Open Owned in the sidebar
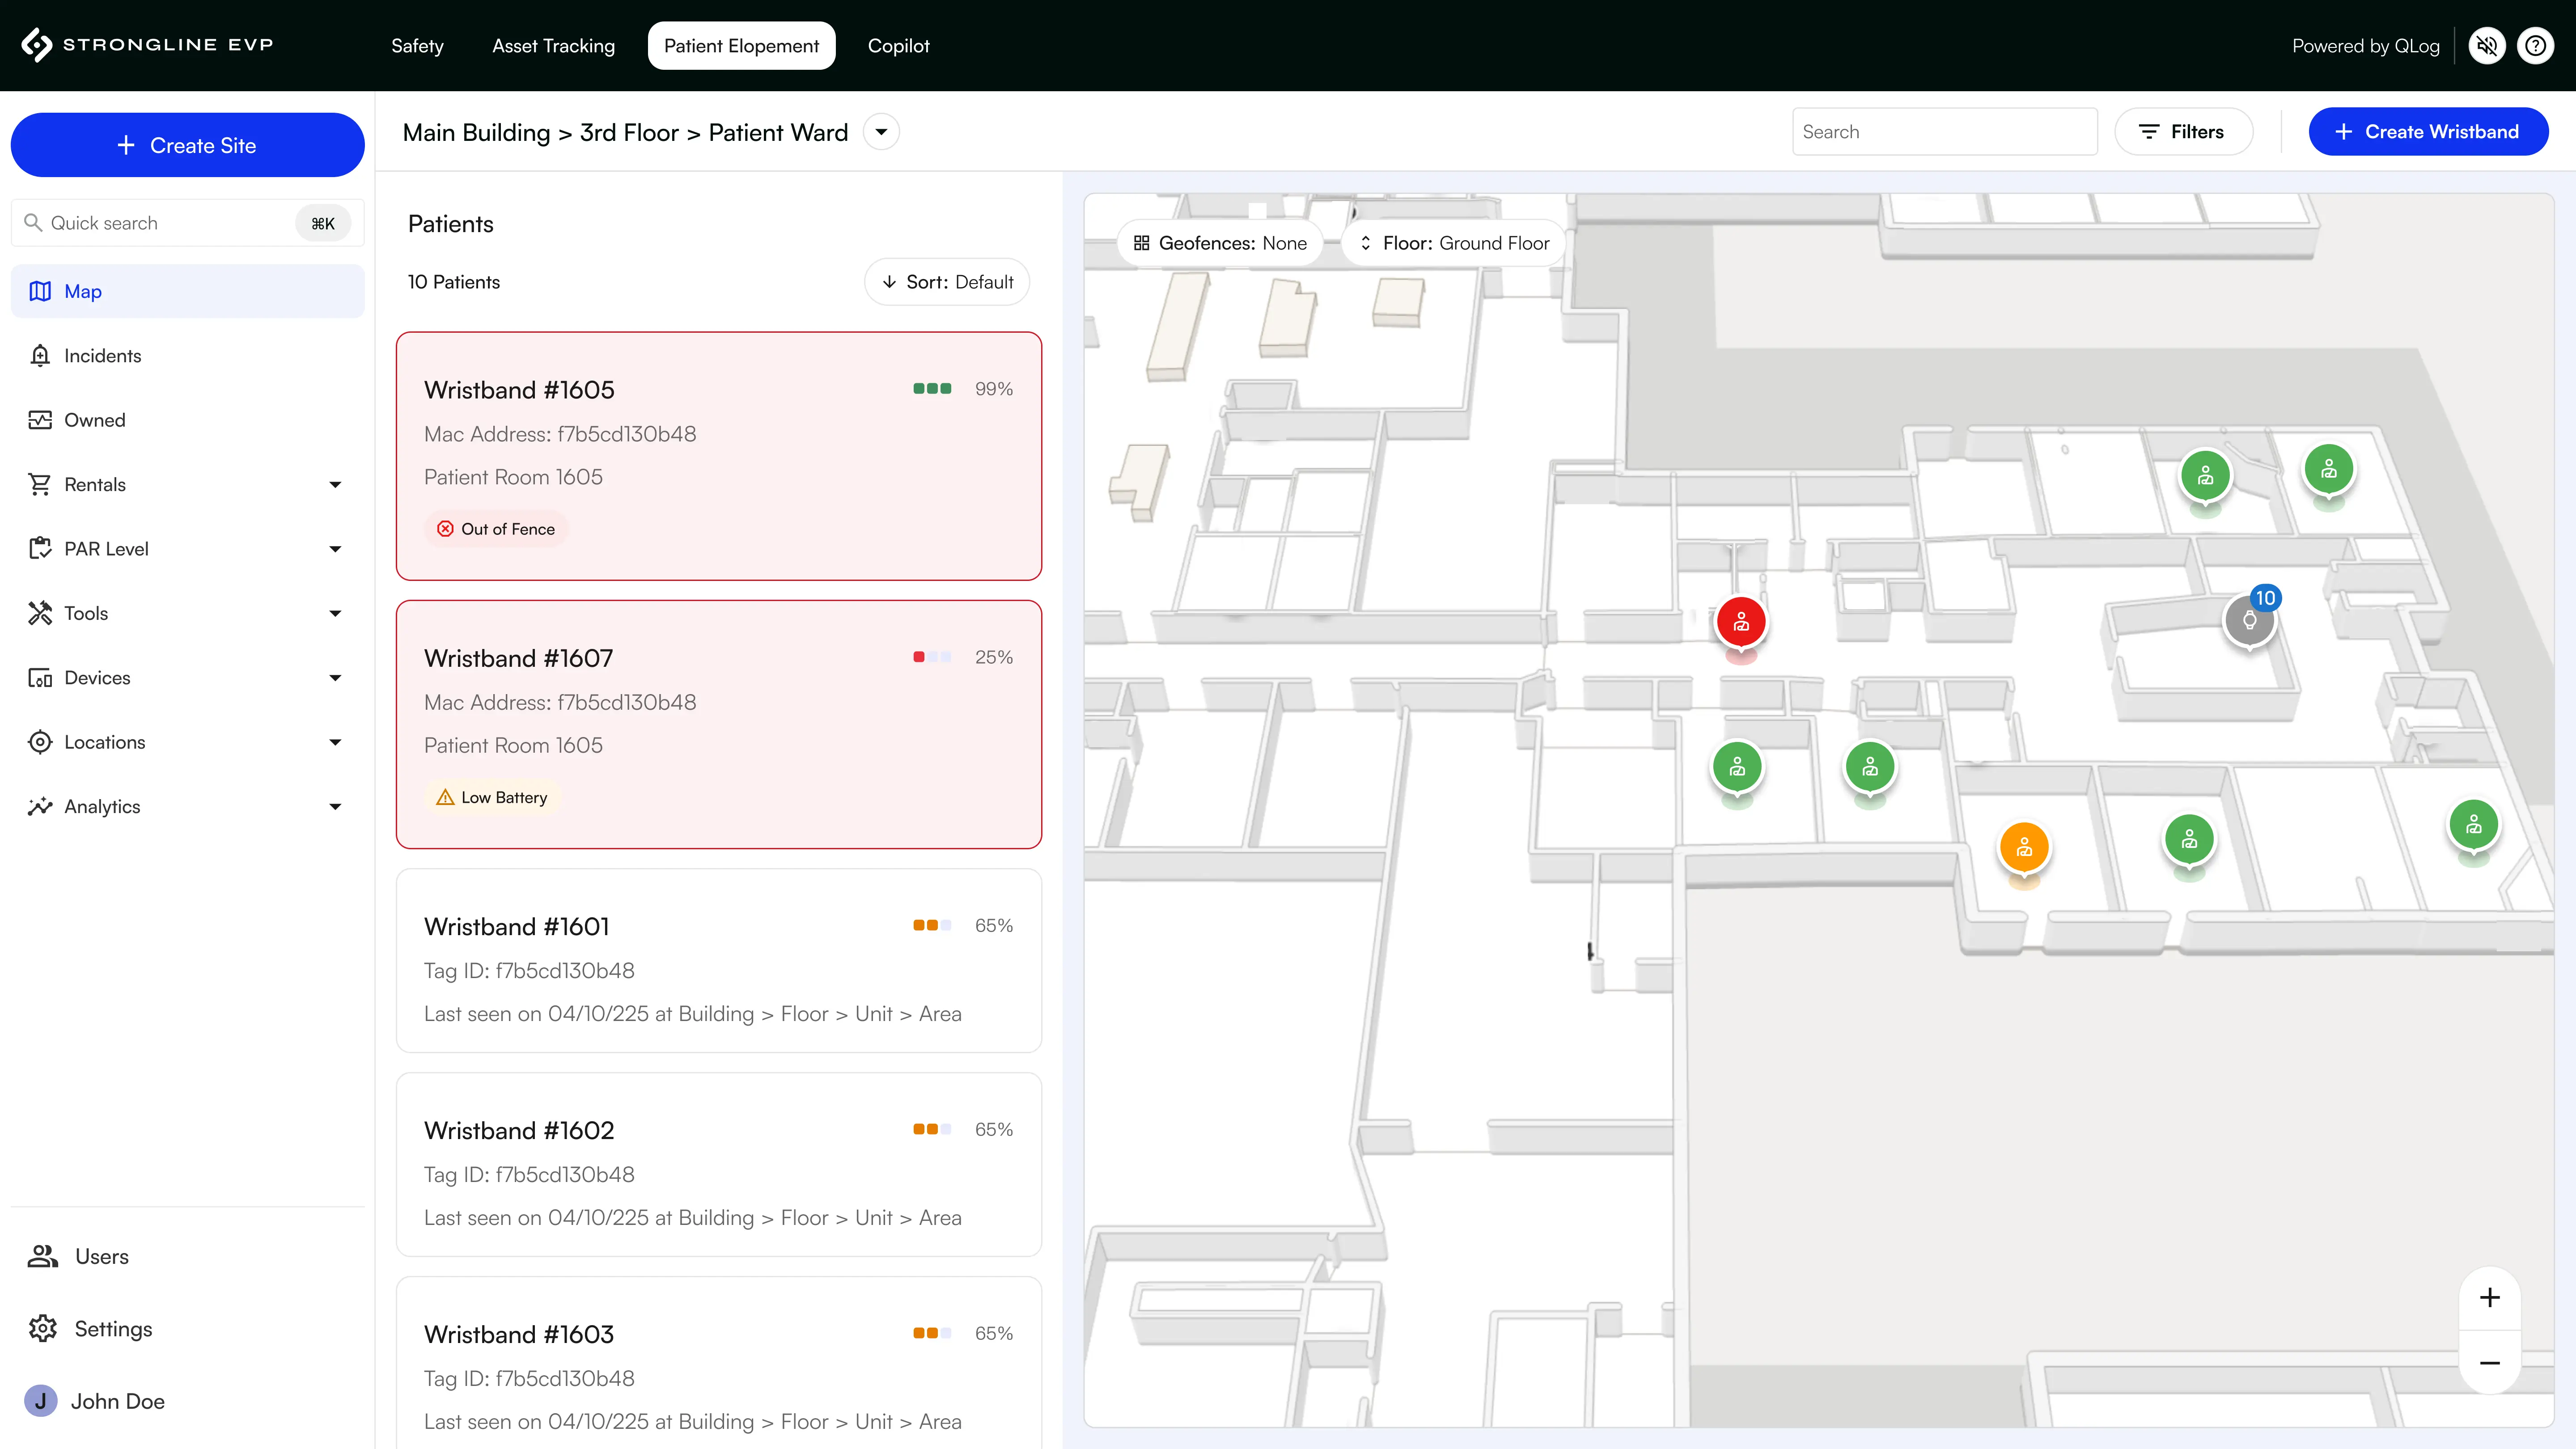This screenshot has width=2576, height=1449. click(x=187, y=420)
